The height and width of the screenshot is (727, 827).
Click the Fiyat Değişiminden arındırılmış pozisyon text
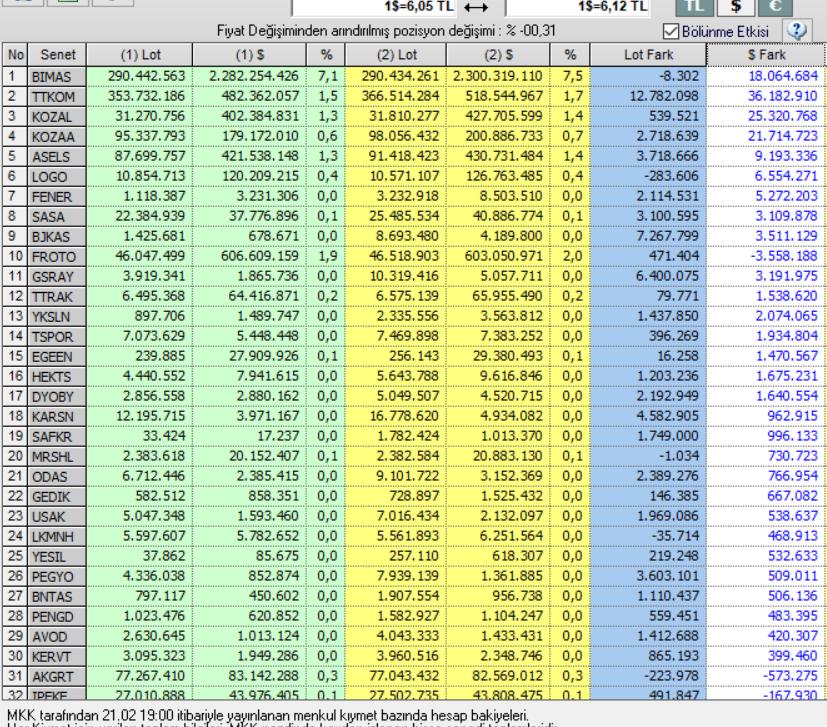click(386, 31)
